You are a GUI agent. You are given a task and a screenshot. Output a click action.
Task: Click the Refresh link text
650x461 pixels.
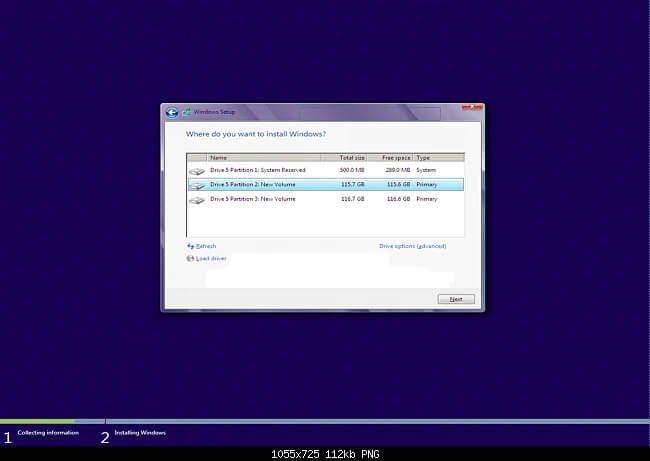[206, 246]
